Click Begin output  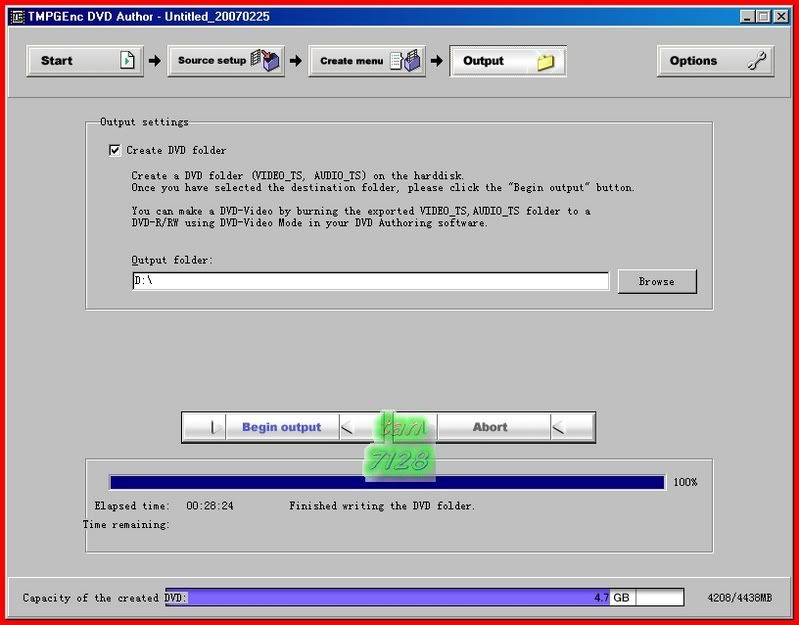tap(281, 427)
